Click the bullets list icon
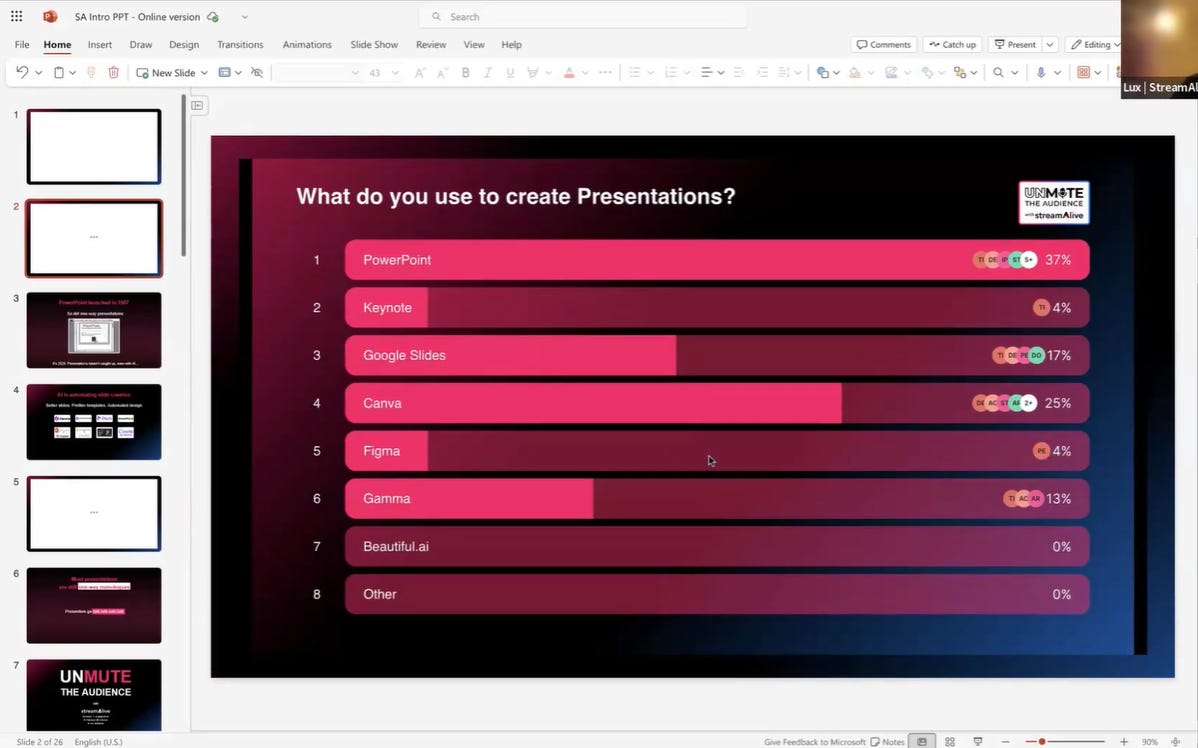Viewport: 1198px width, 748px height. (x=634, y=73)
